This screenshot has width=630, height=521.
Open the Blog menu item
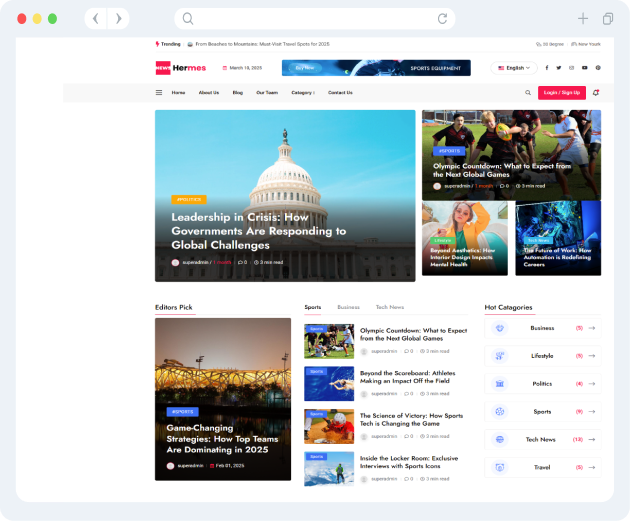pyautogui.click(x=238, y=93)
